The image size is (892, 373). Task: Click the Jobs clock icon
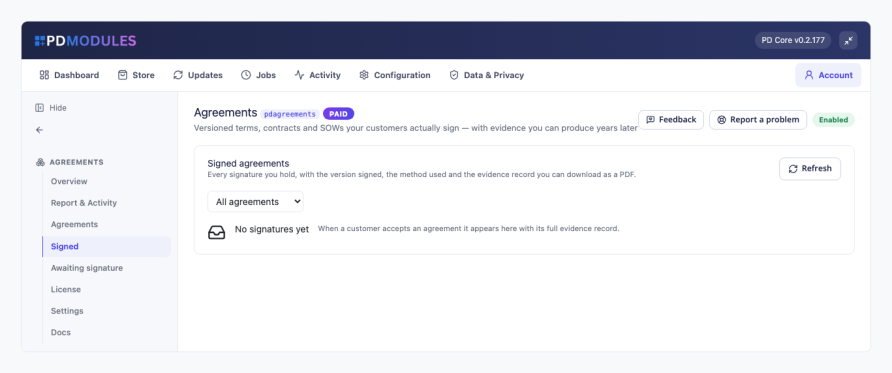point(246,75)
